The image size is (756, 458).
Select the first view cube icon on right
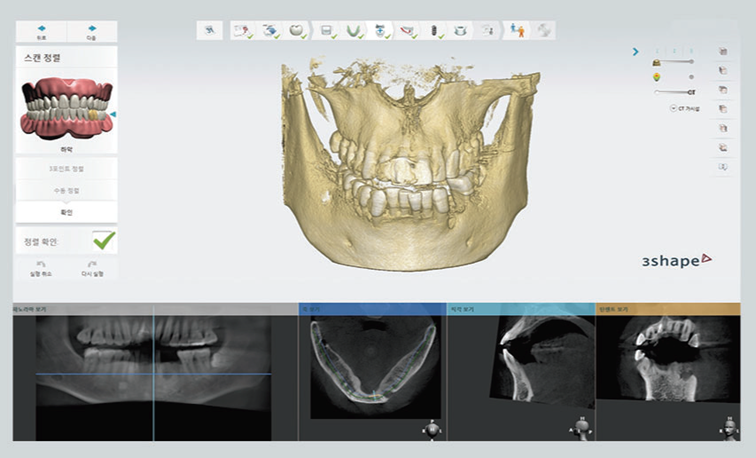tap(723, 52)
